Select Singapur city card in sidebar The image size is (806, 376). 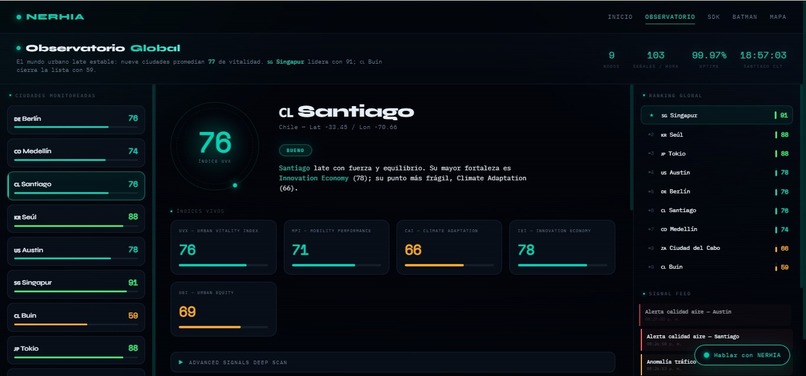coord(76,284)
